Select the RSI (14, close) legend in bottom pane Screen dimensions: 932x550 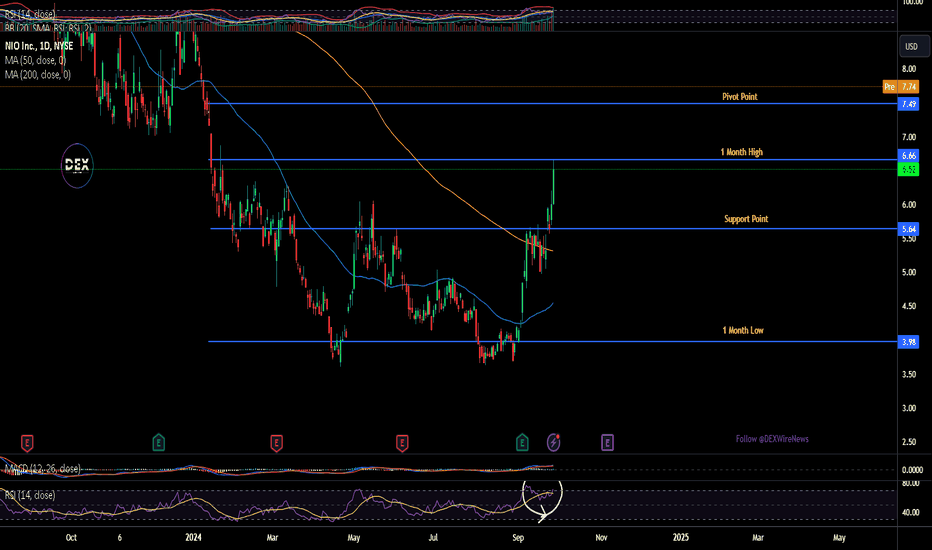[30, 495]
